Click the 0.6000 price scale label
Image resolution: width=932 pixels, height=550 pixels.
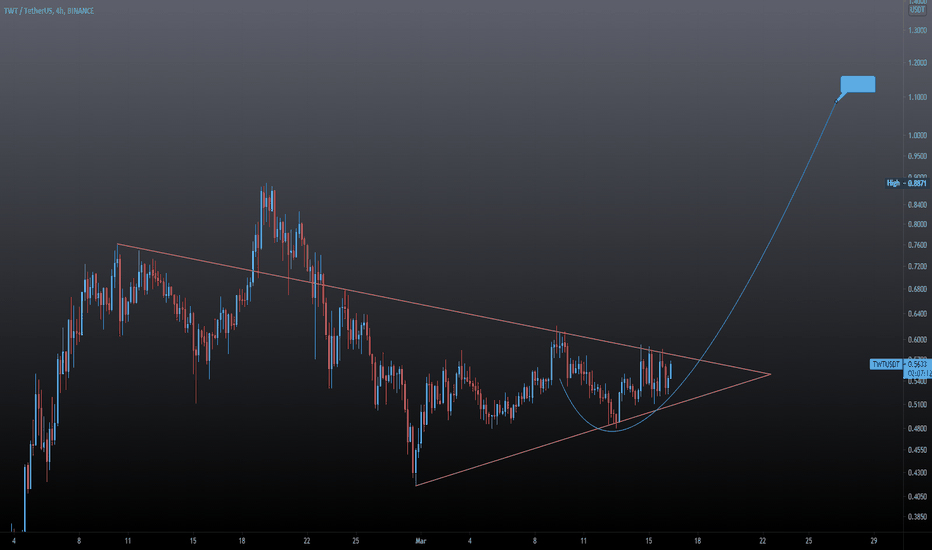(x=917, y=340)
